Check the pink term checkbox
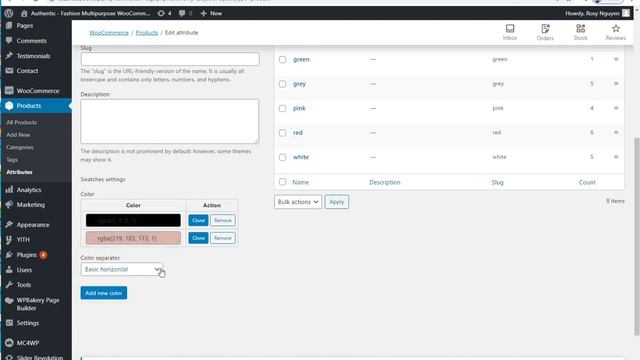The width and height of the screenshot is (640, 360). click(x=282, y=109)
